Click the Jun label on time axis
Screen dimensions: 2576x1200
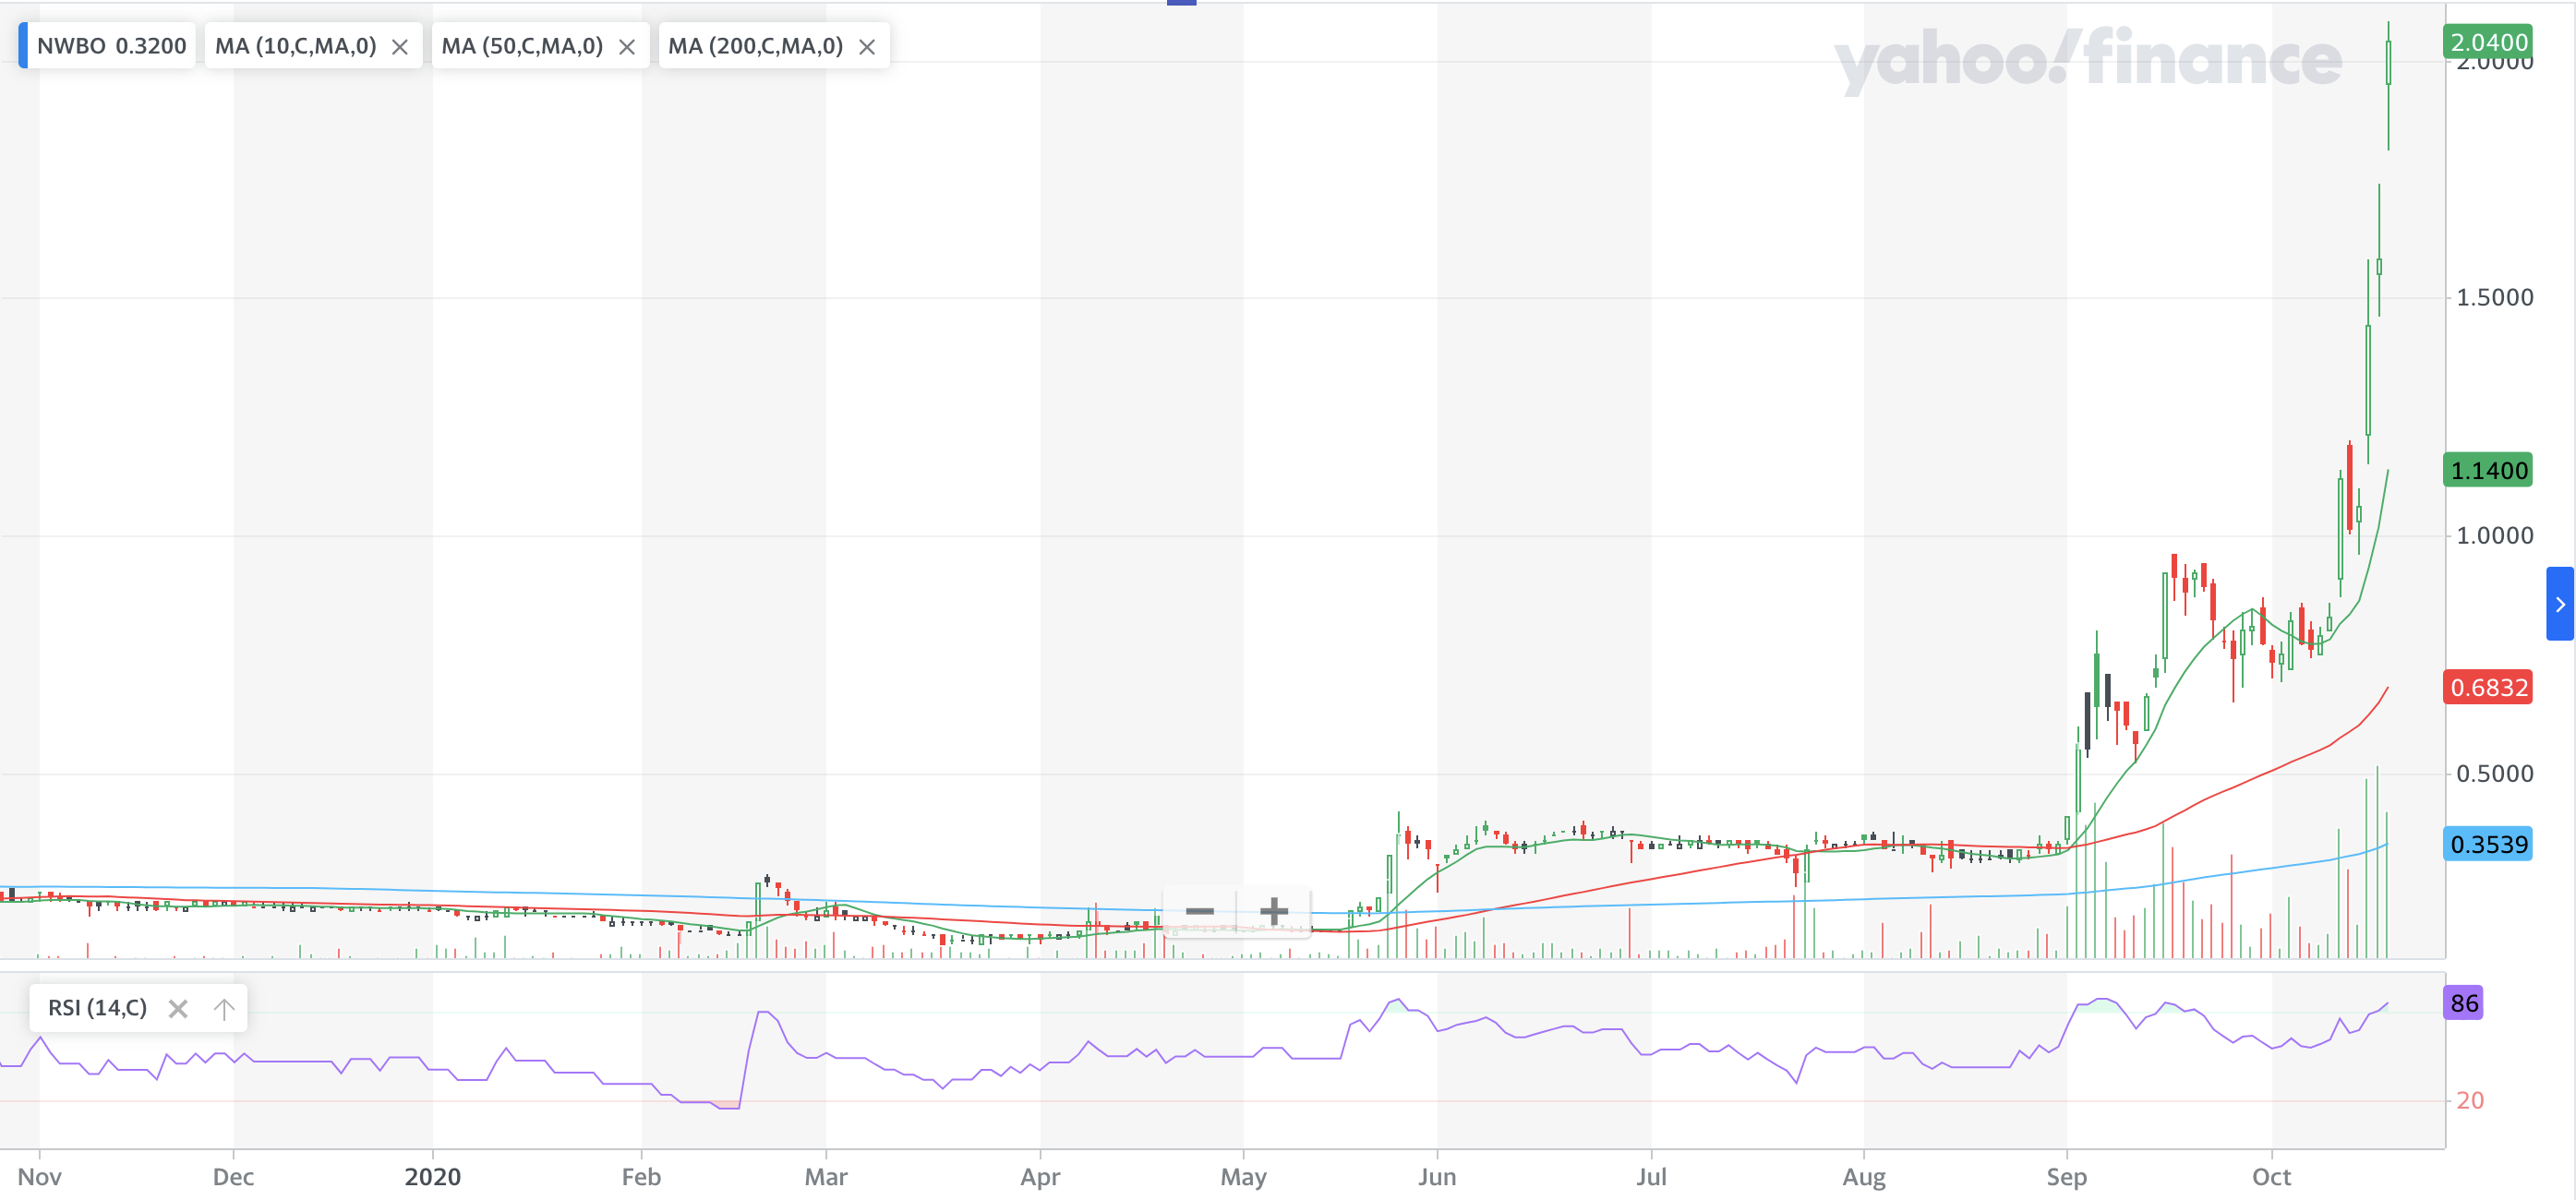1437,1177
